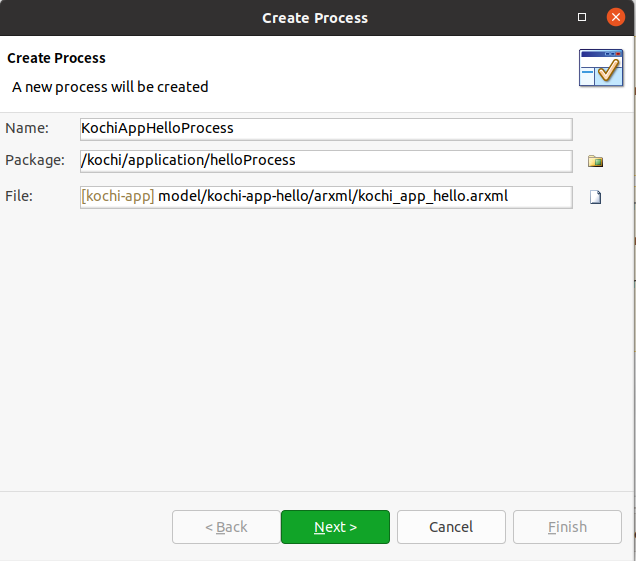
Task: Click the [kochi-app] project prefix text
Action: (x=118, y=196)
